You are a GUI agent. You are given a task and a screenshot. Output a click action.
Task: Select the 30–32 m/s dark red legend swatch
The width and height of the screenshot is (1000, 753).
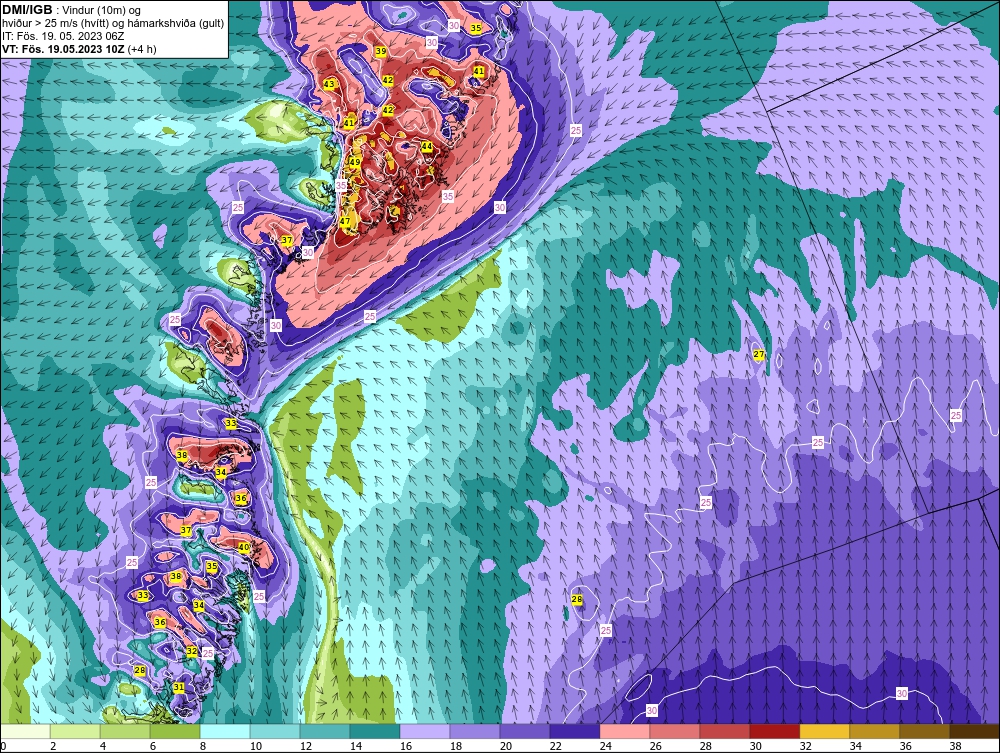(x=774, y=731)
